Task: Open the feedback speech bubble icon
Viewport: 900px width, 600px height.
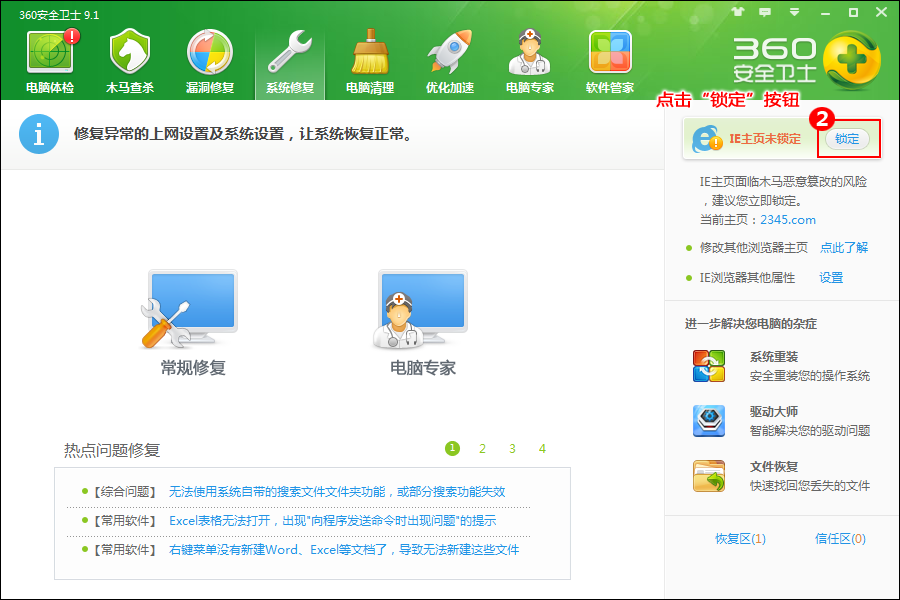Action: click(x=765, y=12)
